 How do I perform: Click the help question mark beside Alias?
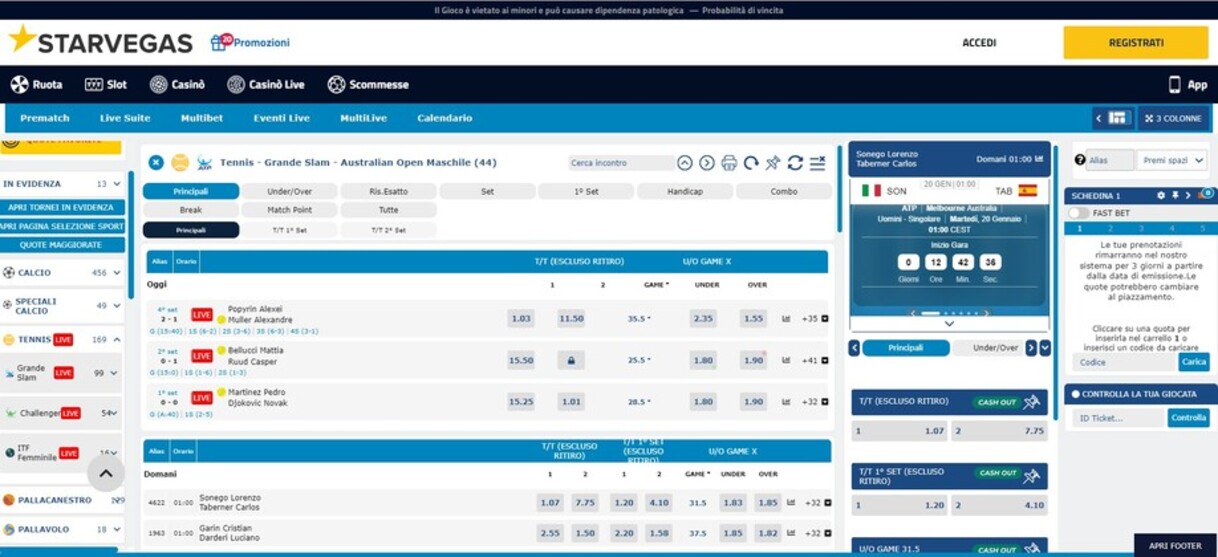coord(1079,160)
